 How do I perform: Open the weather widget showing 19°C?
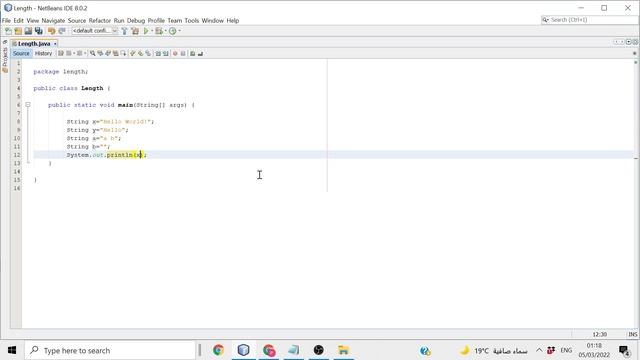point(493,350)
